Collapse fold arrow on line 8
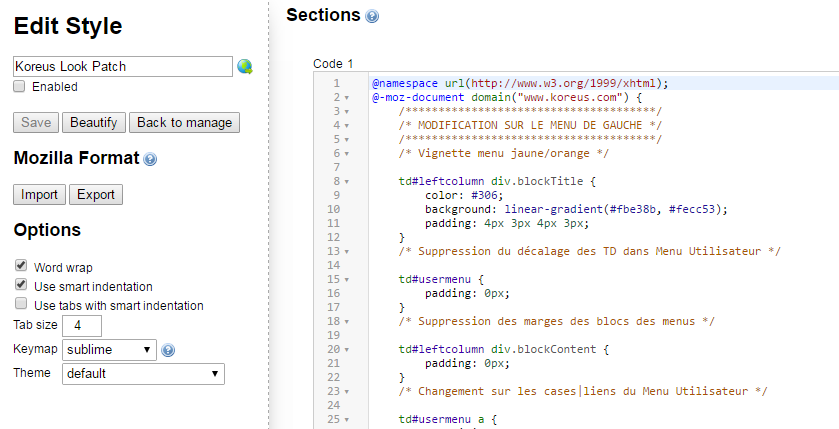The image size is (839, 429). [x=346, y=182]
